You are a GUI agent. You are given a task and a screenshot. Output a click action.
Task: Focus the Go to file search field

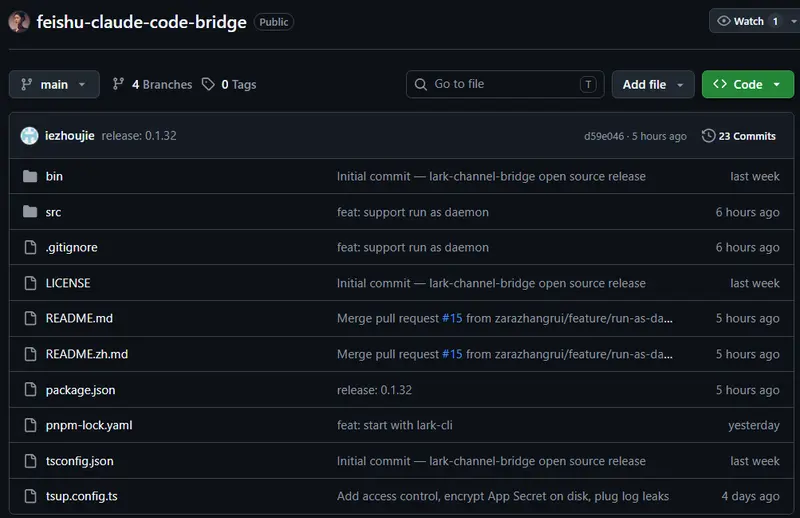click(505, 84)
